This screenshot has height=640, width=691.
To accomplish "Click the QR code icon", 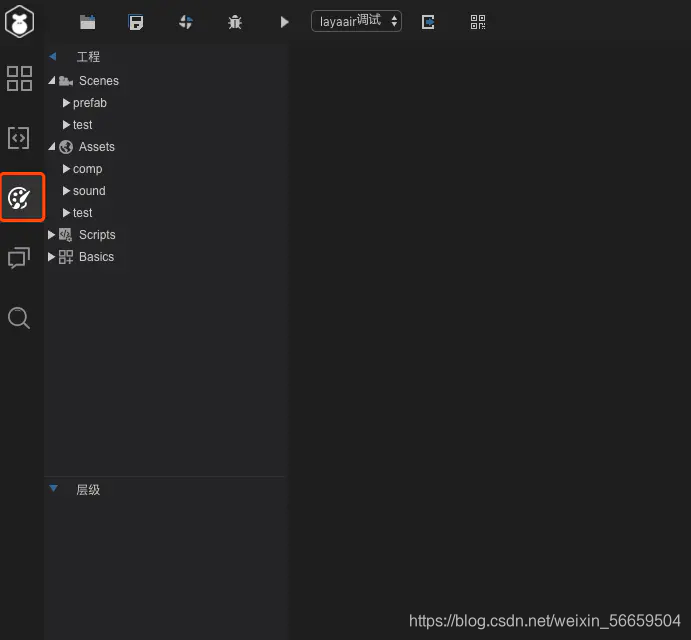I will click(x=478, y=22).
